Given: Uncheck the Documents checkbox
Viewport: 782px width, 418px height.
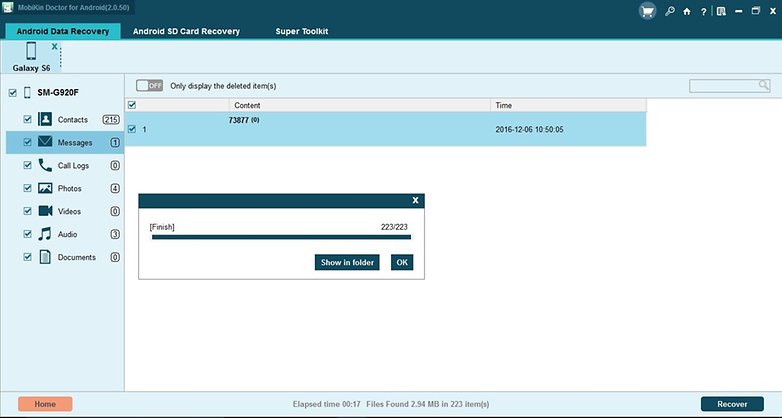Looking at the screenshot, I should (28, 257).
